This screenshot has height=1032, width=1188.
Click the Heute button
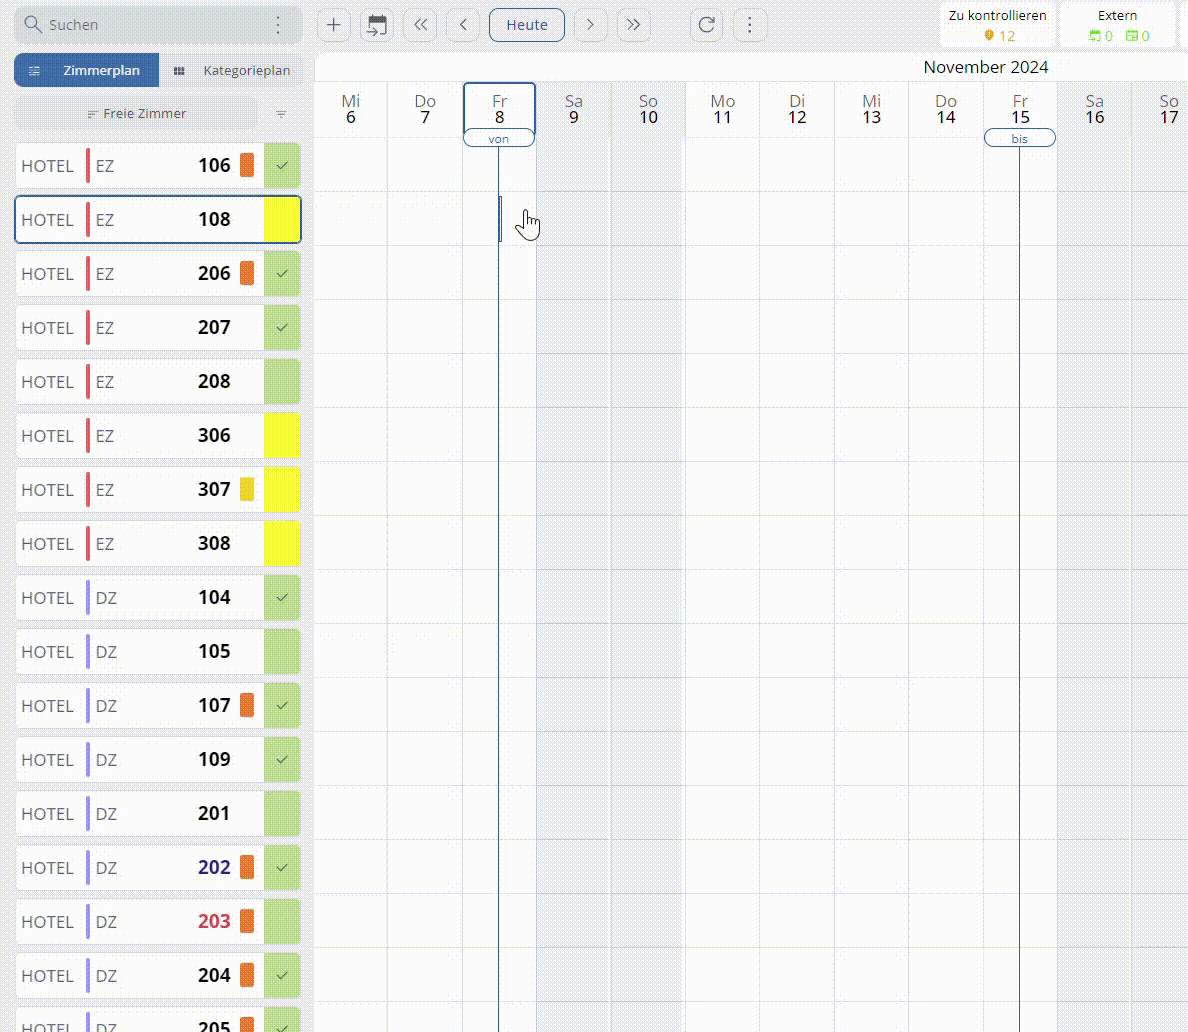(x=527, y=25)
